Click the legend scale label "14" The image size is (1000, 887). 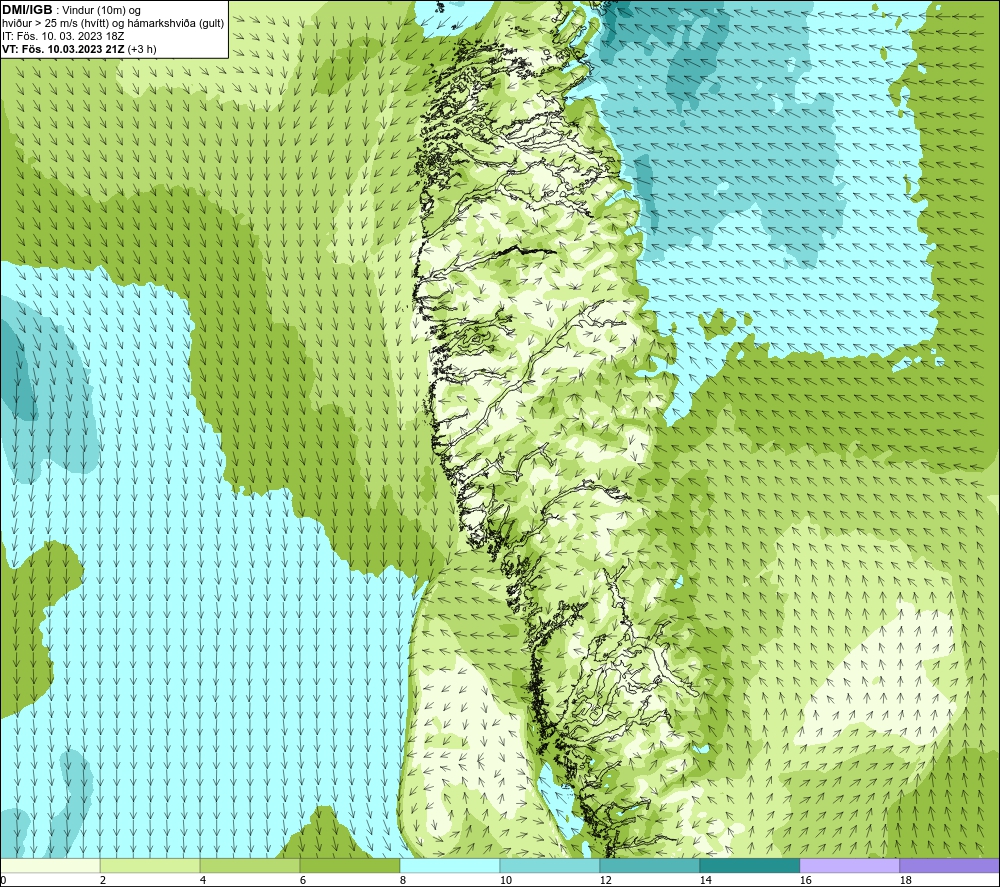[705, 880]
